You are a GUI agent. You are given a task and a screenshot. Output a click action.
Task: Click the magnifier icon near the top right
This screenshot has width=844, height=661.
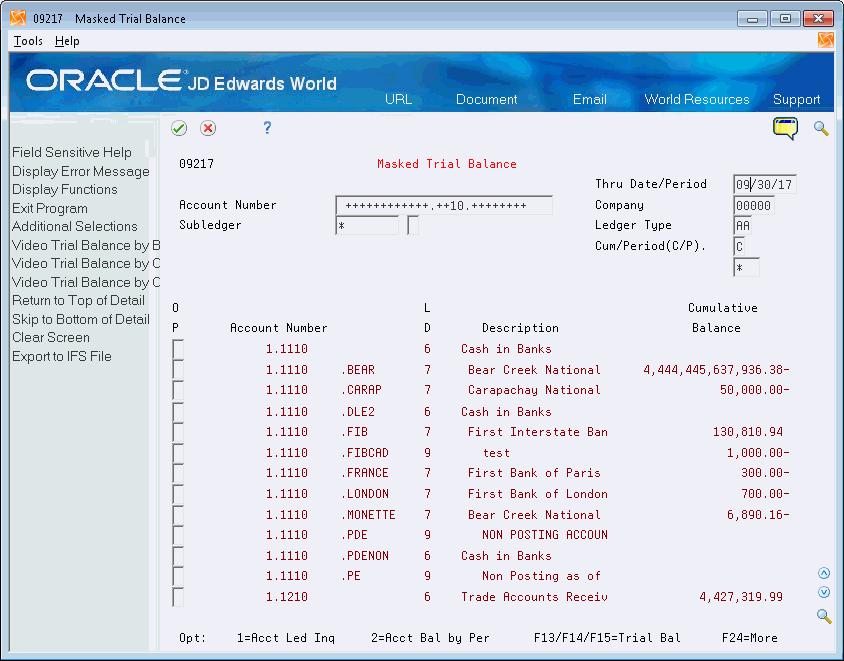[x=821, y=129]
